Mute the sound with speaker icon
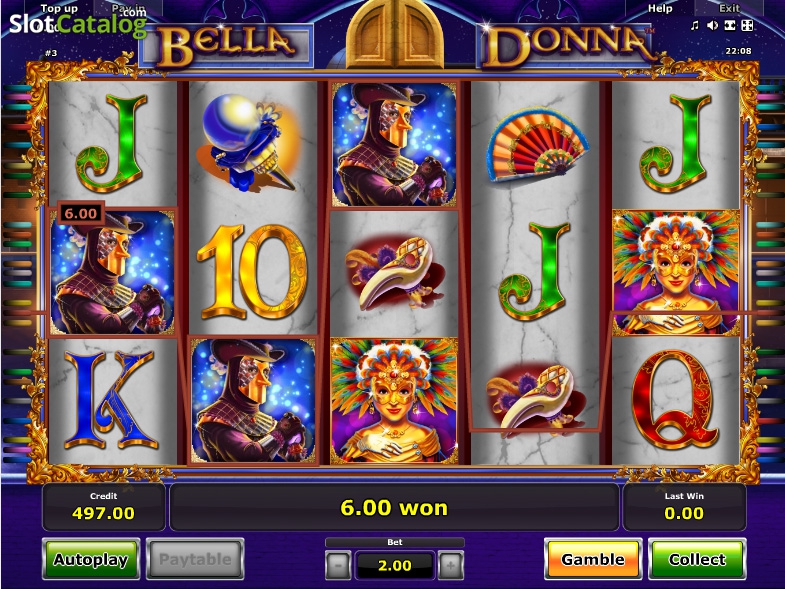 [x=712, y=26]
